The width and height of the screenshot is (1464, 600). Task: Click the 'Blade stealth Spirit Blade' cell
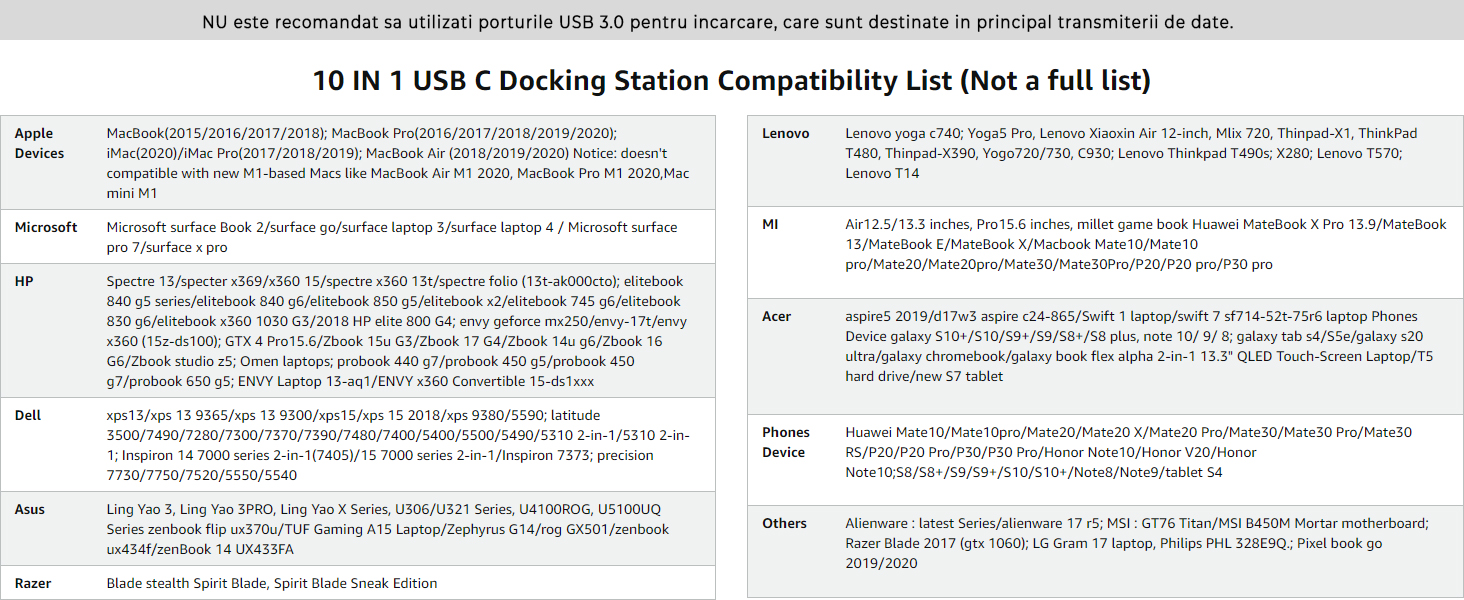[x=272, y=583]
